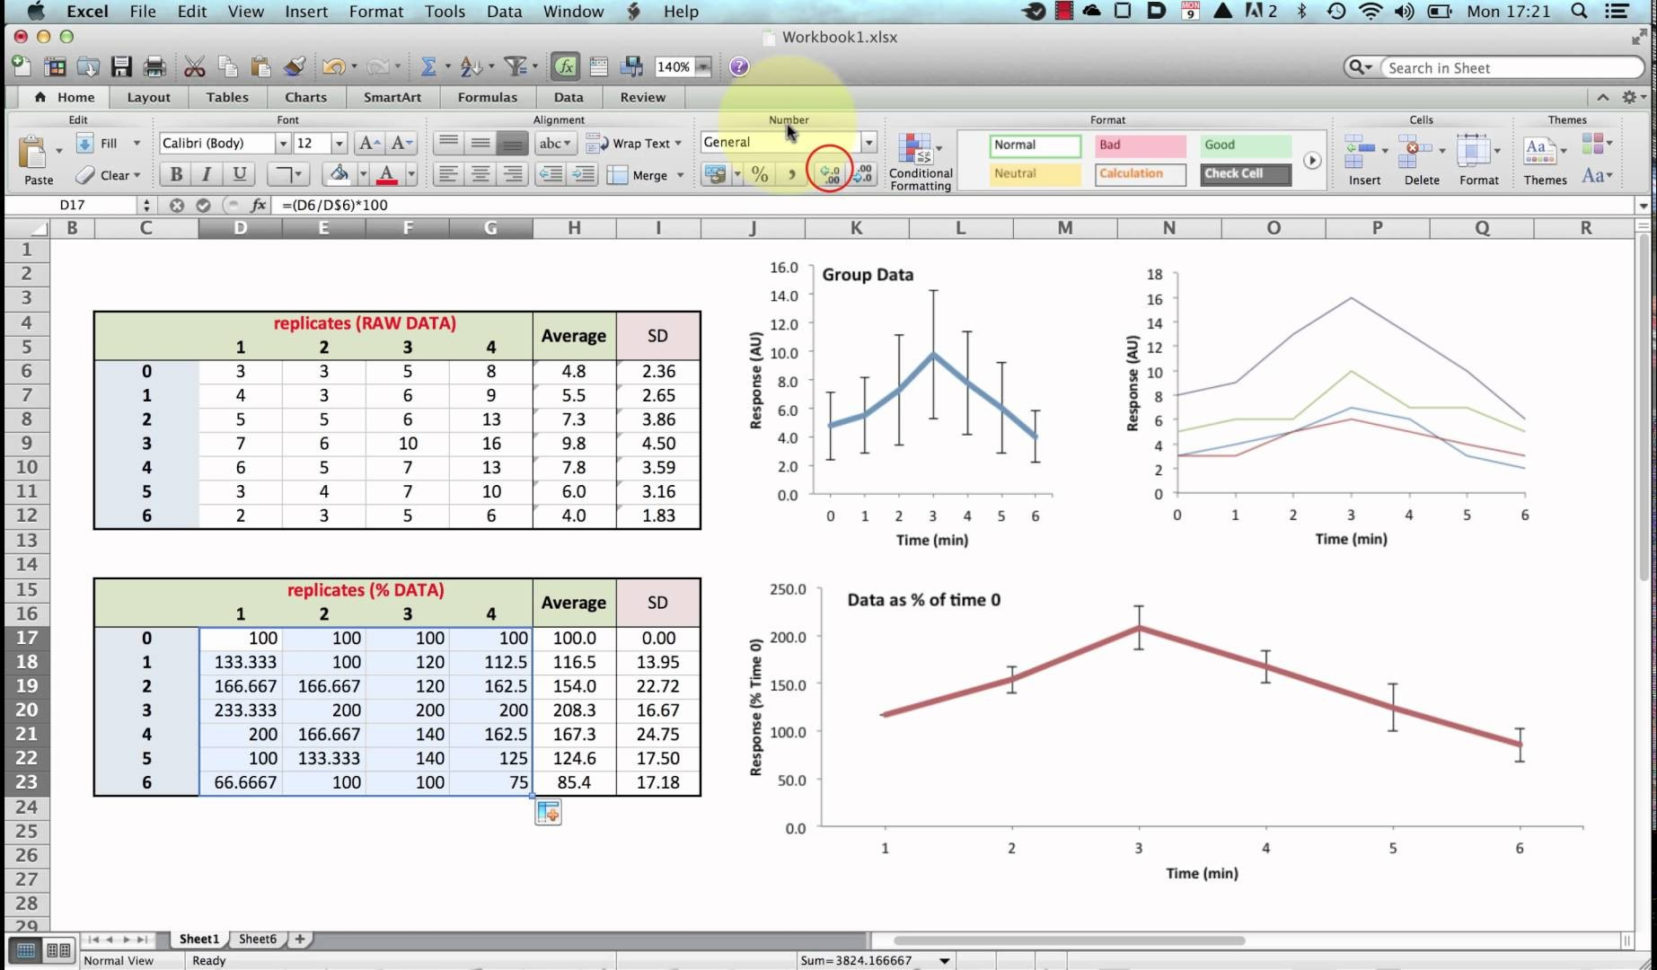
Task: Click the Filter funnel icon
Action: click(x=515, y=66)
